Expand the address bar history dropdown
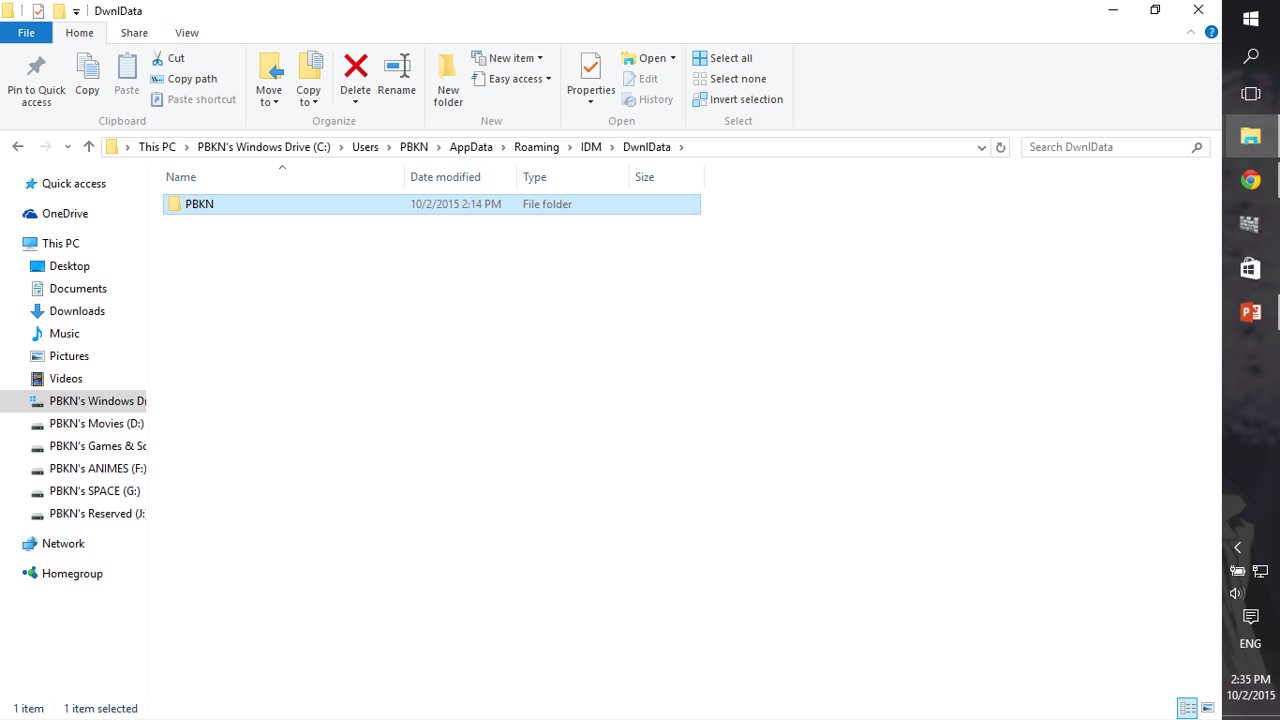1280x720 pixels. pyautogui.click(x=981, y=147)
